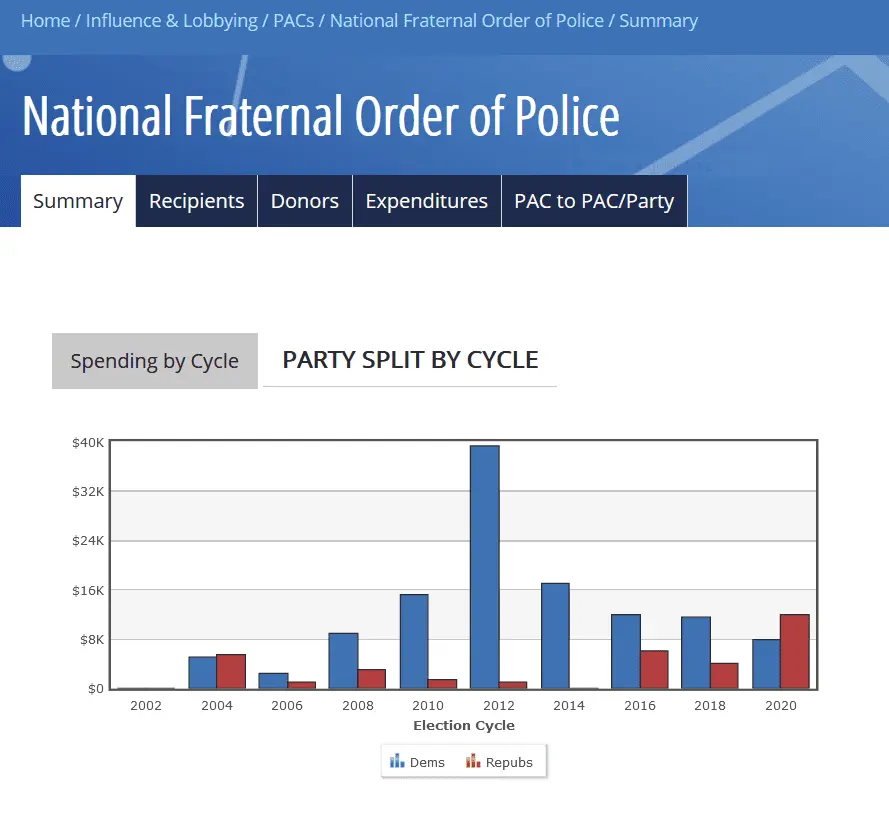889x826 pixels.
Task: Click the $40K axis label
Action: (88, 443)
